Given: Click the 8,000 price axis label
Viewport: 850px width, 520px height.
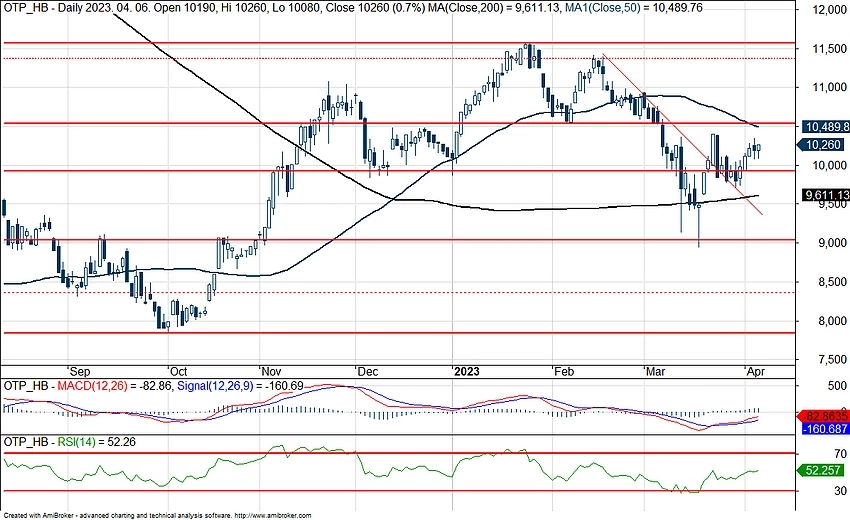Looking at the screenshot, I should 832,321.
